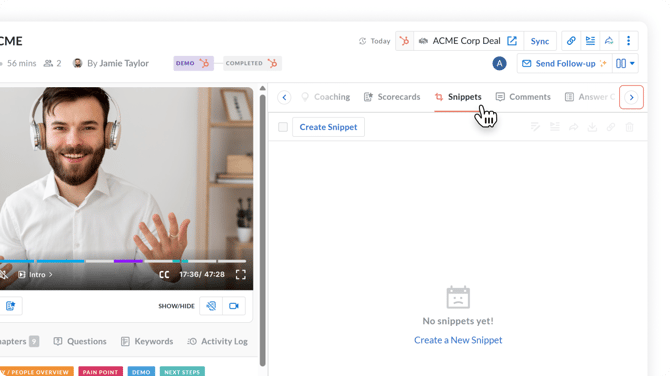
Task: Click the Create Snippet button
Action: pyautogui.click(x=328, y=127)
